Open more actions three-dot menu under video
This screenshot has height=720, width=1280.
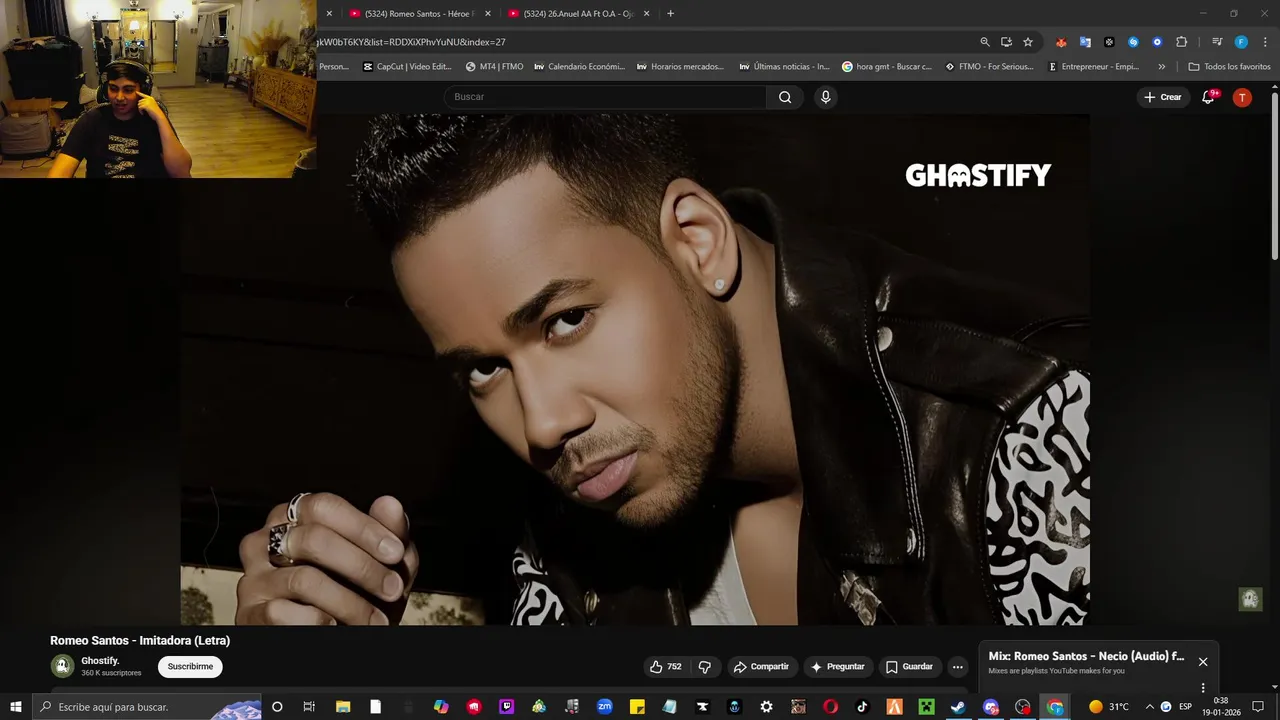[957, 667]
